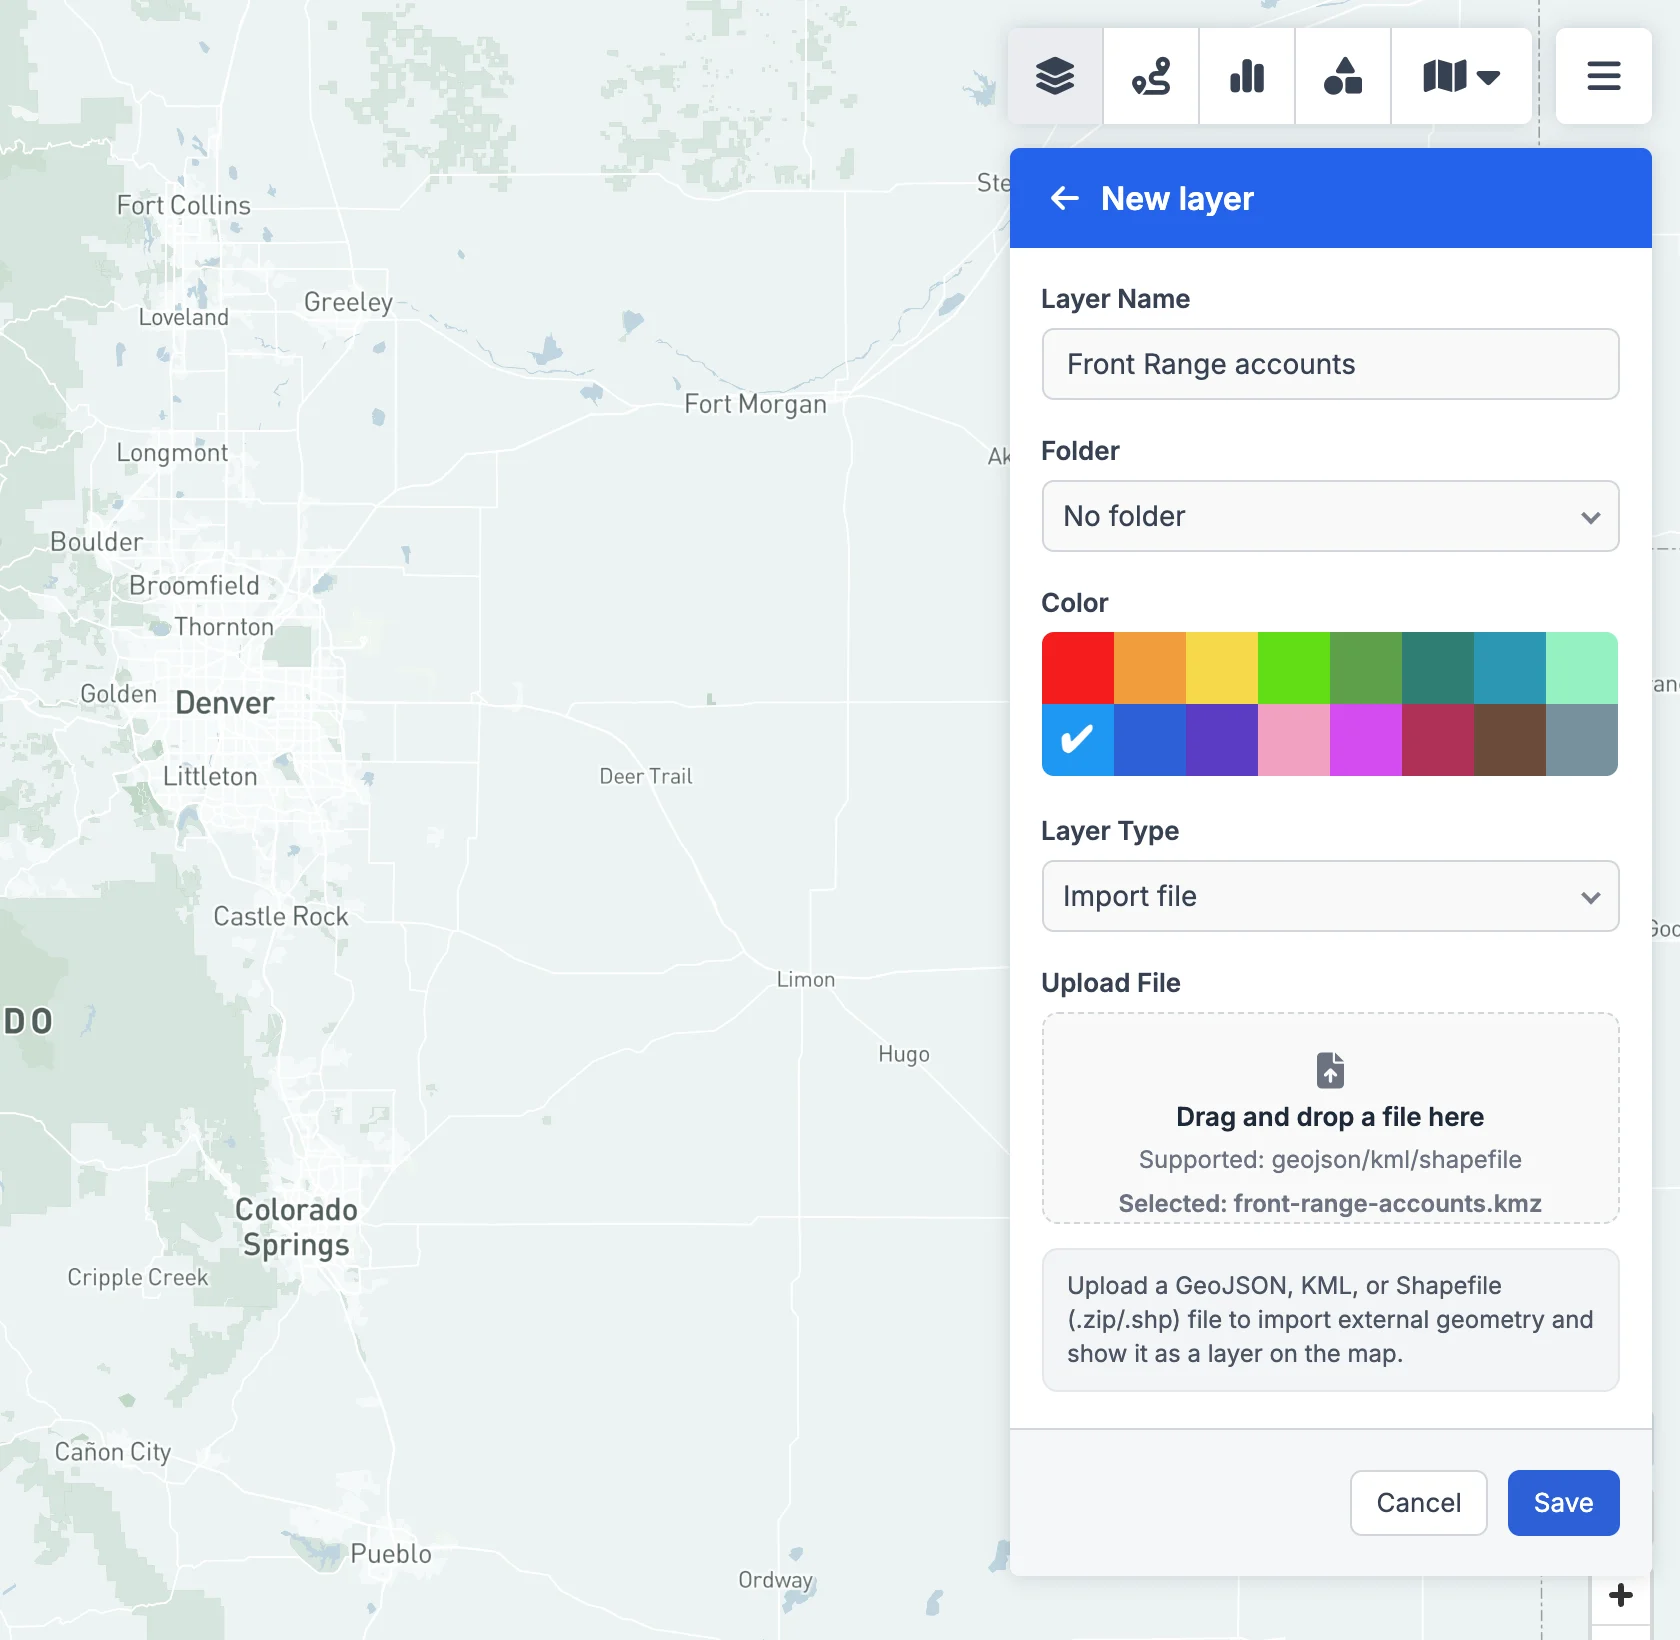
Task: Pick the red color swatch
Action: pyautogui.click(x=1078, y=668)
